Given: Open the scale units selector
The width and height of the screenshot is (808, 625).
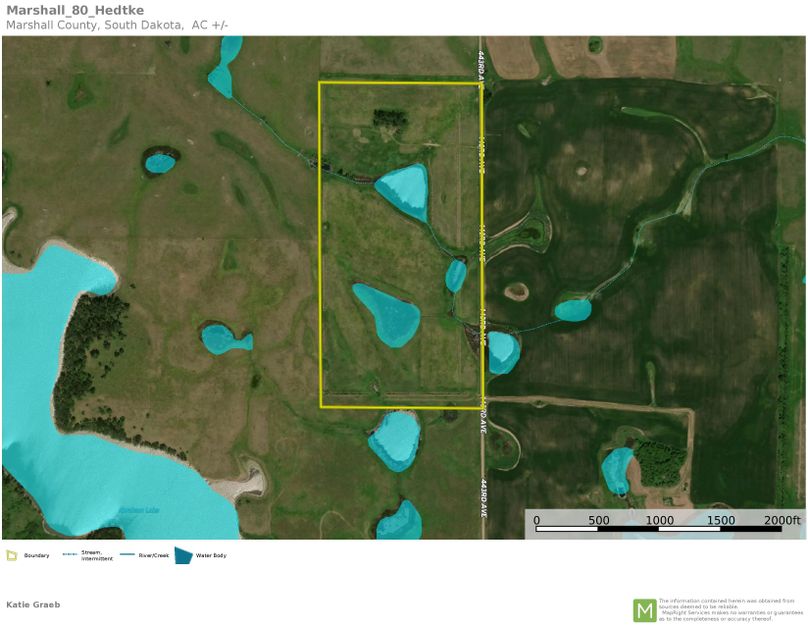Looking at the screenshot, I should click(x=780, y=520).
